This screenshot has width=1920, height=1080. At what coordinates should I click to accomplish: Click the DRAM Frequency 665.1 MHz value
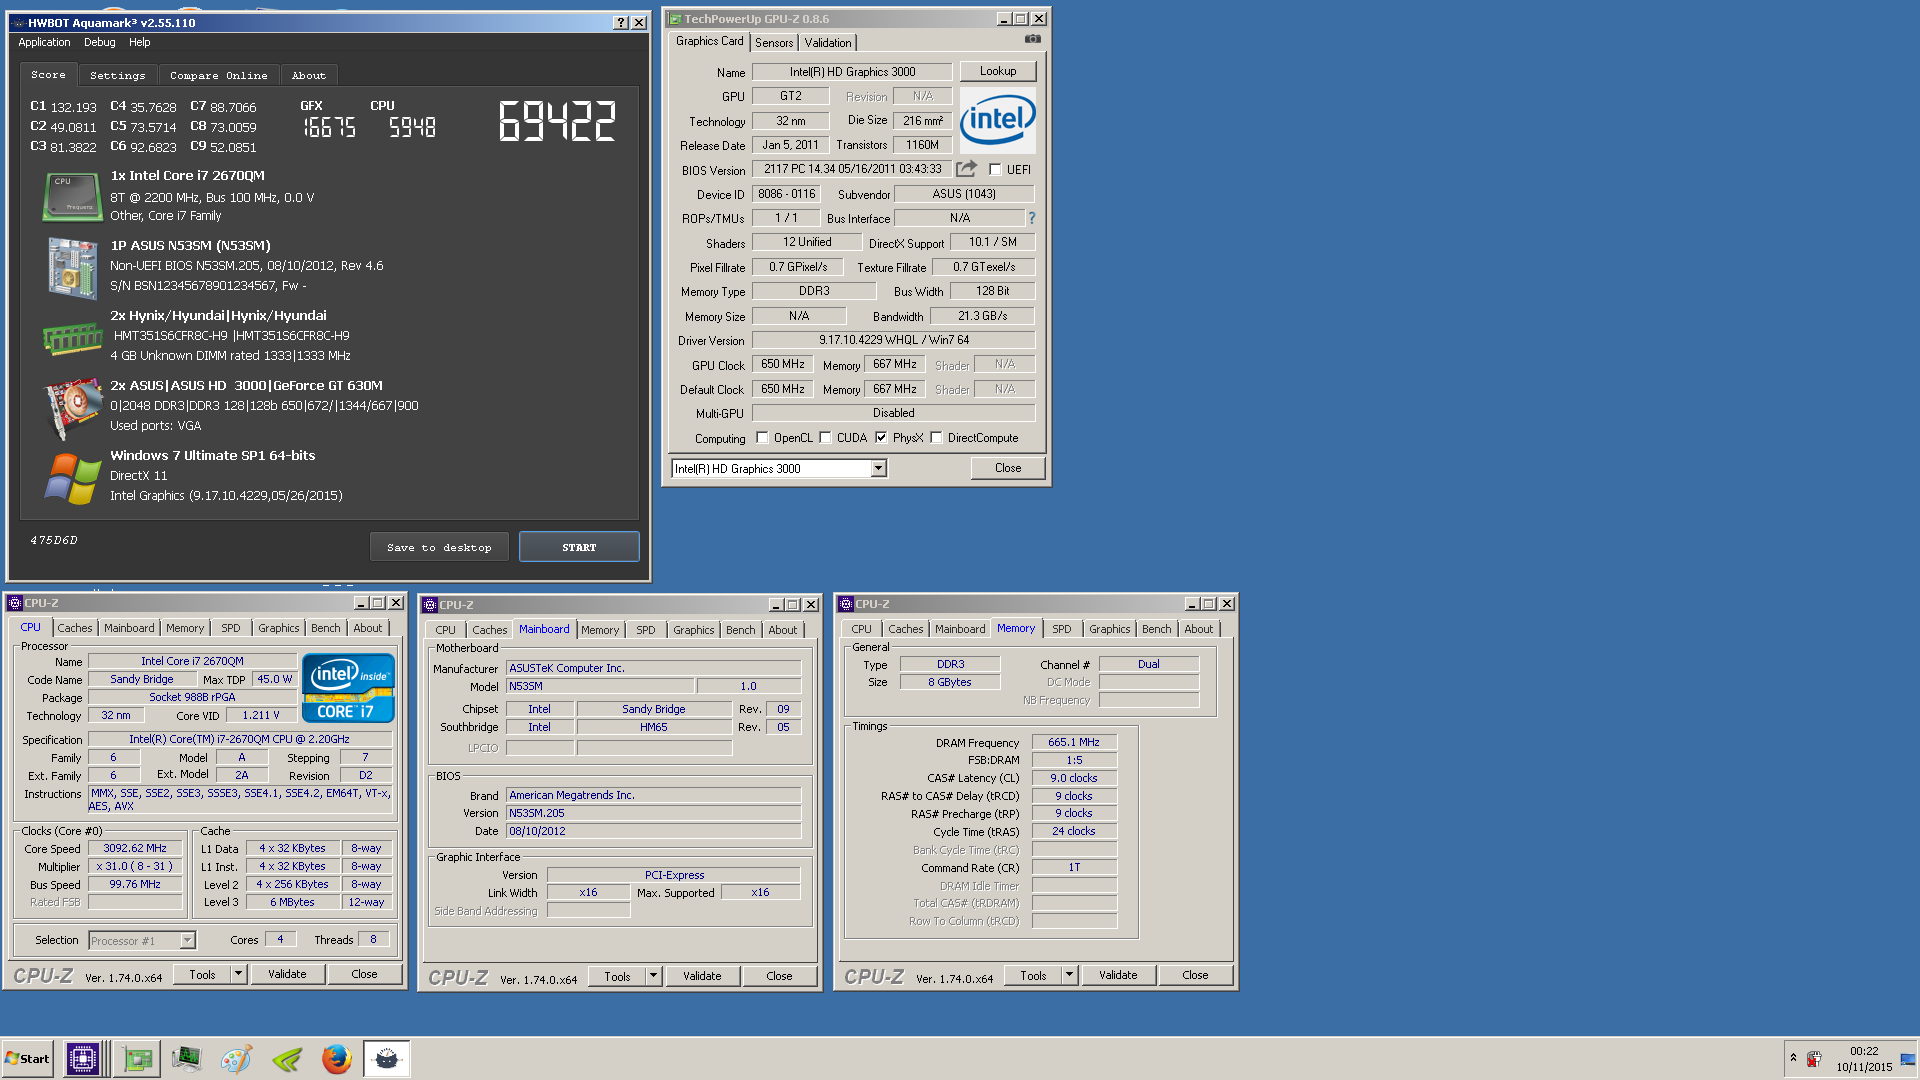tap(1074, 742)
